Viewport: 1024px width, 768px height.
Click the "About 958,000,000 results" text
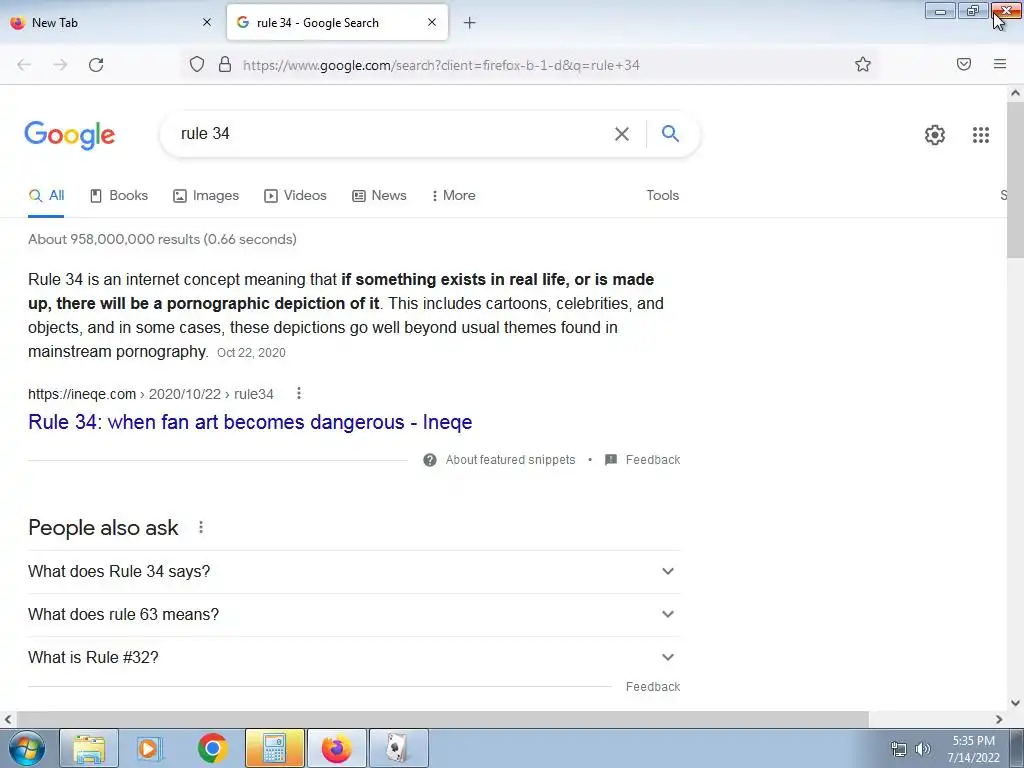162,239
